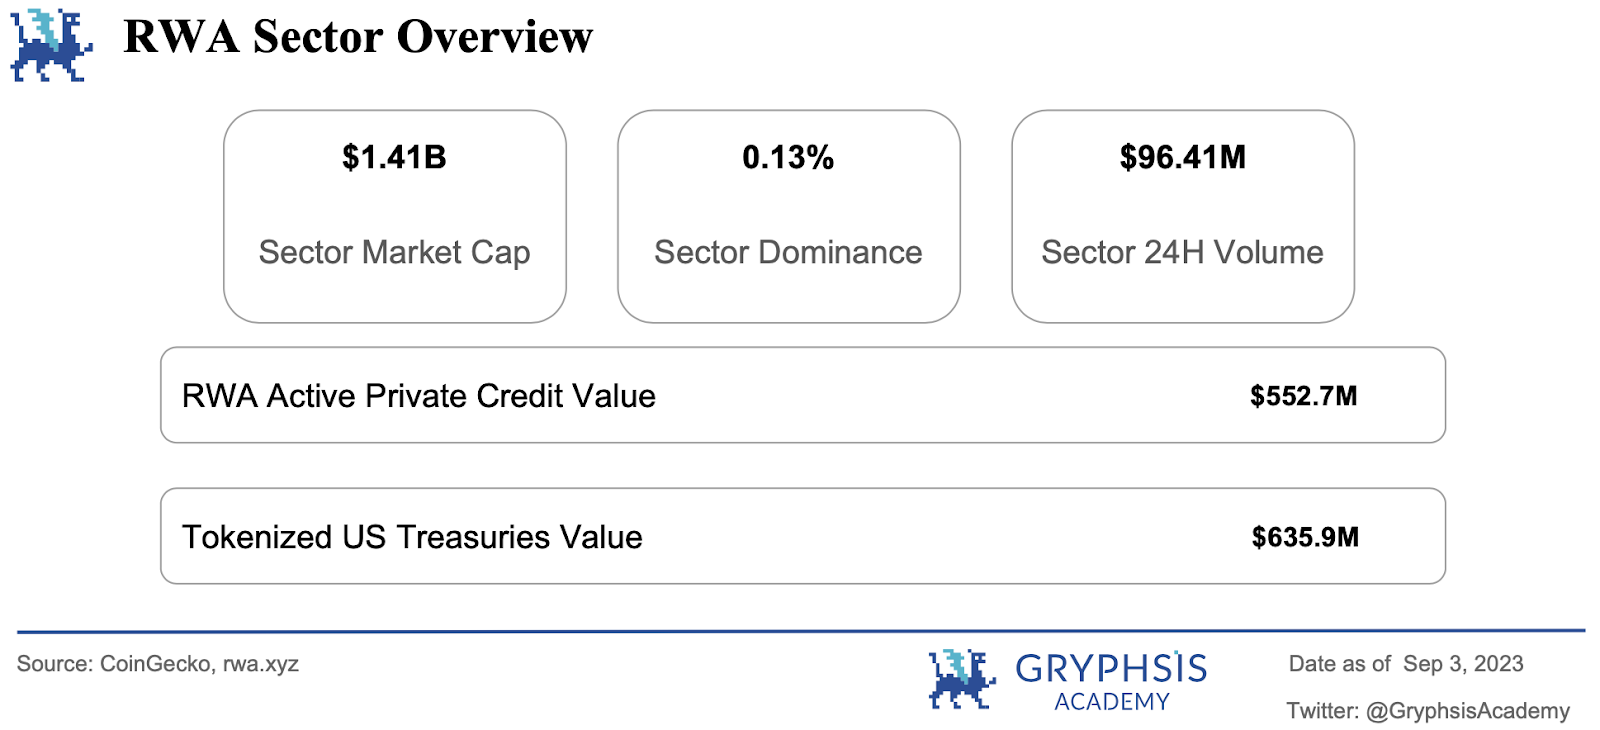Select the Sector 24H Volume label
Screen dimensions: 1600x730
pos(1182,252)
